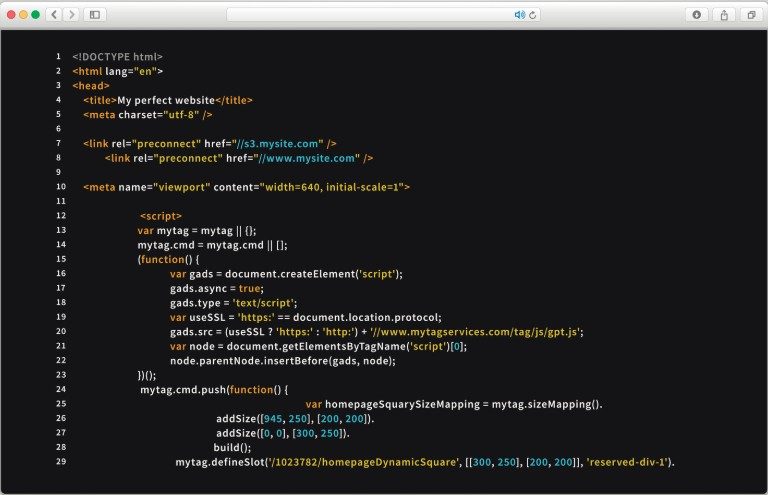Click '/1023782/homepageDynamicSquare' string

click(362, 462)
